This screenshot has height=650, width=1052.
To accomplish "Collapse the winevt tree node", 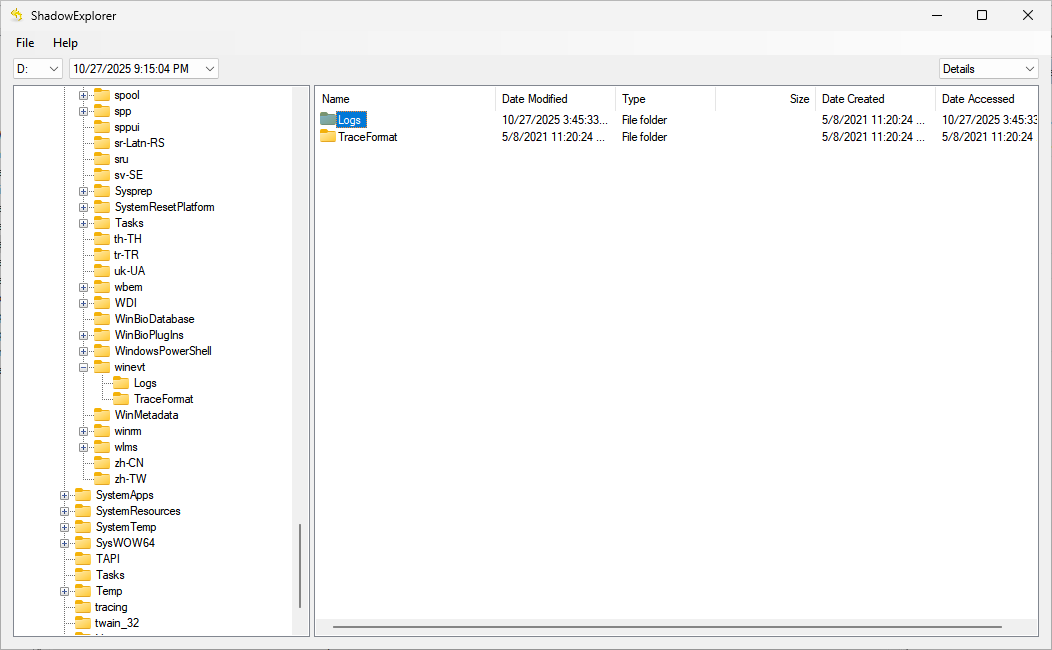I will (x=84, y=367).
